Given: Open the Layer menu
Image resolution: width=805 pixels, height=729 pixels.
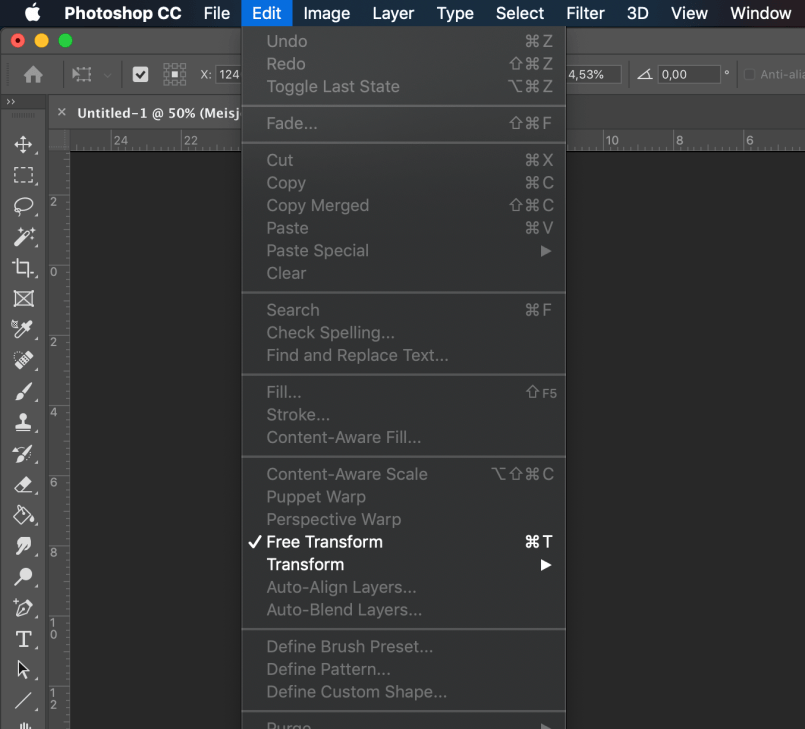Looking at the screenshot, I should pyautogui.click(x=393, y=13).
